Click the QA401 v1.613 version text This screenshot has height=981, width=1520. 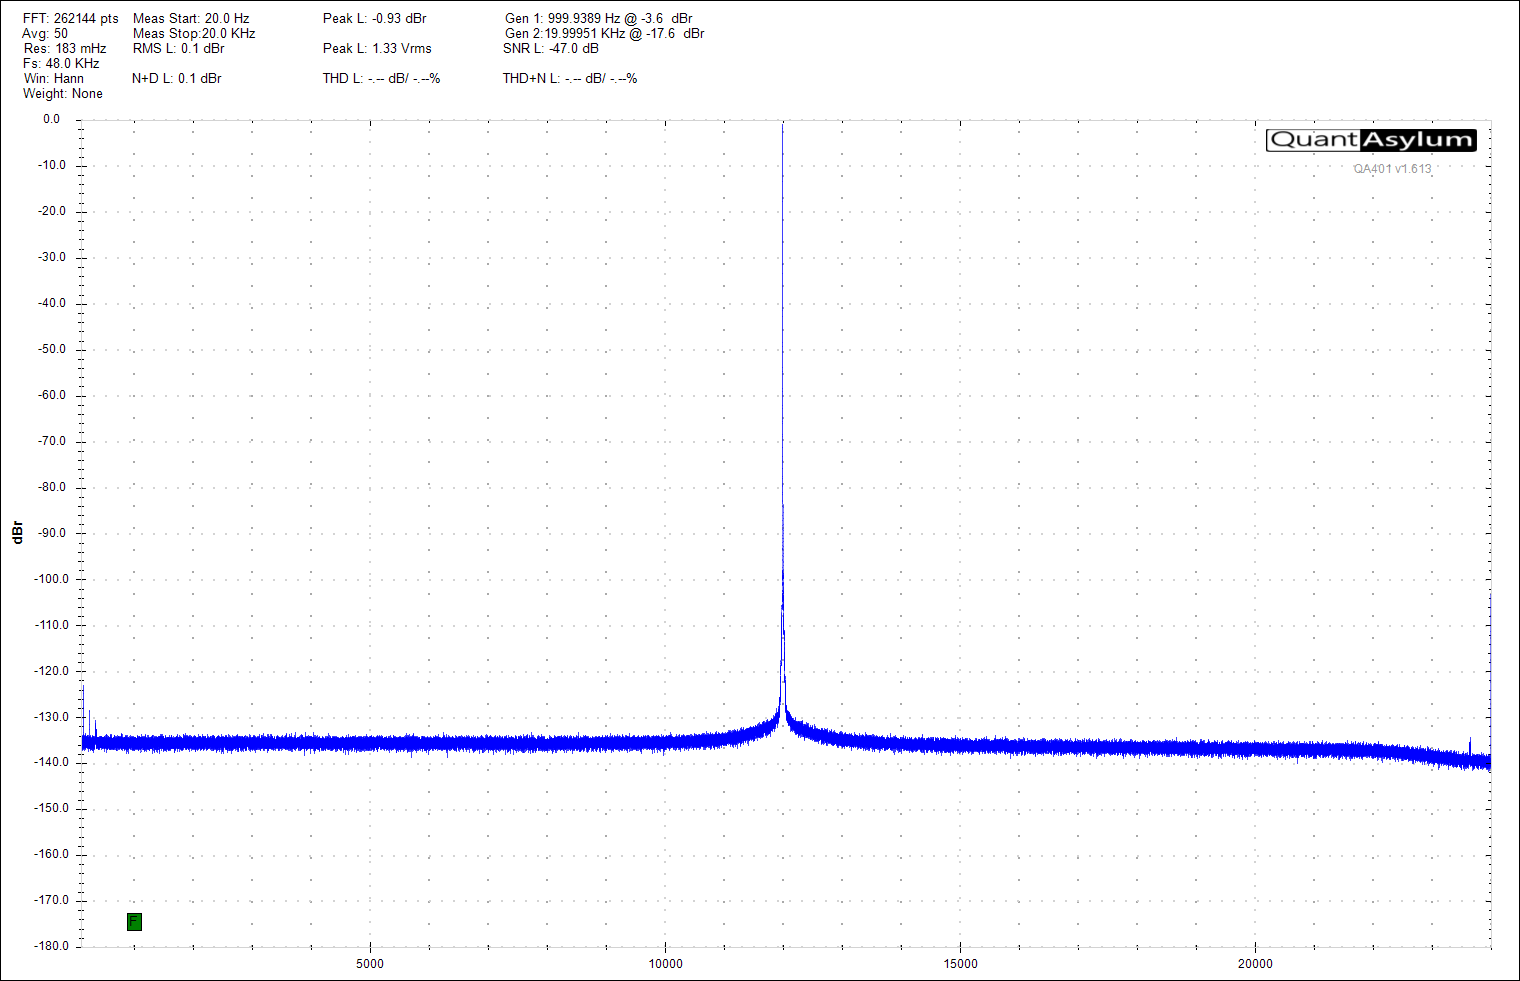coord(1393,169)
